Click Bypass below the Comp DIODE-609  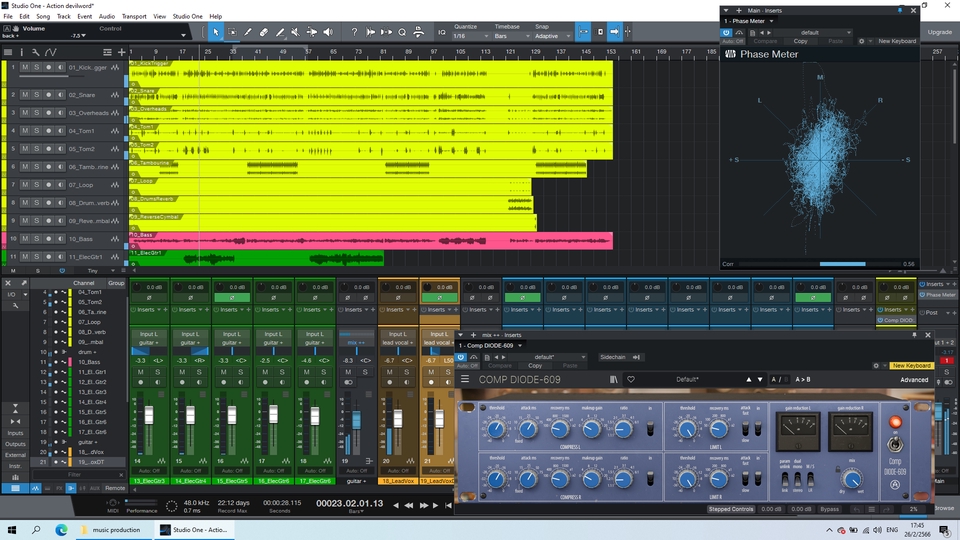830,509
